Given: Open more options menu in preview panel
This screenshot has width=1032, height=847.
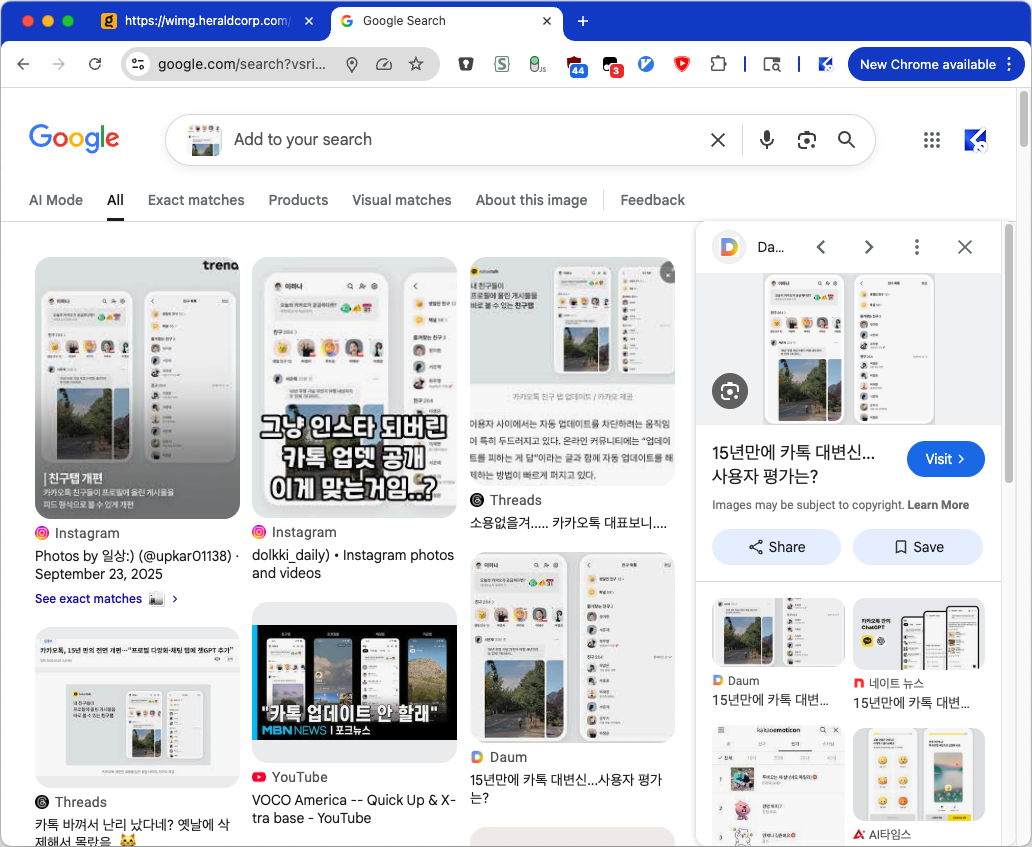Looking at the screenshot, I should [x=917, y=247].
